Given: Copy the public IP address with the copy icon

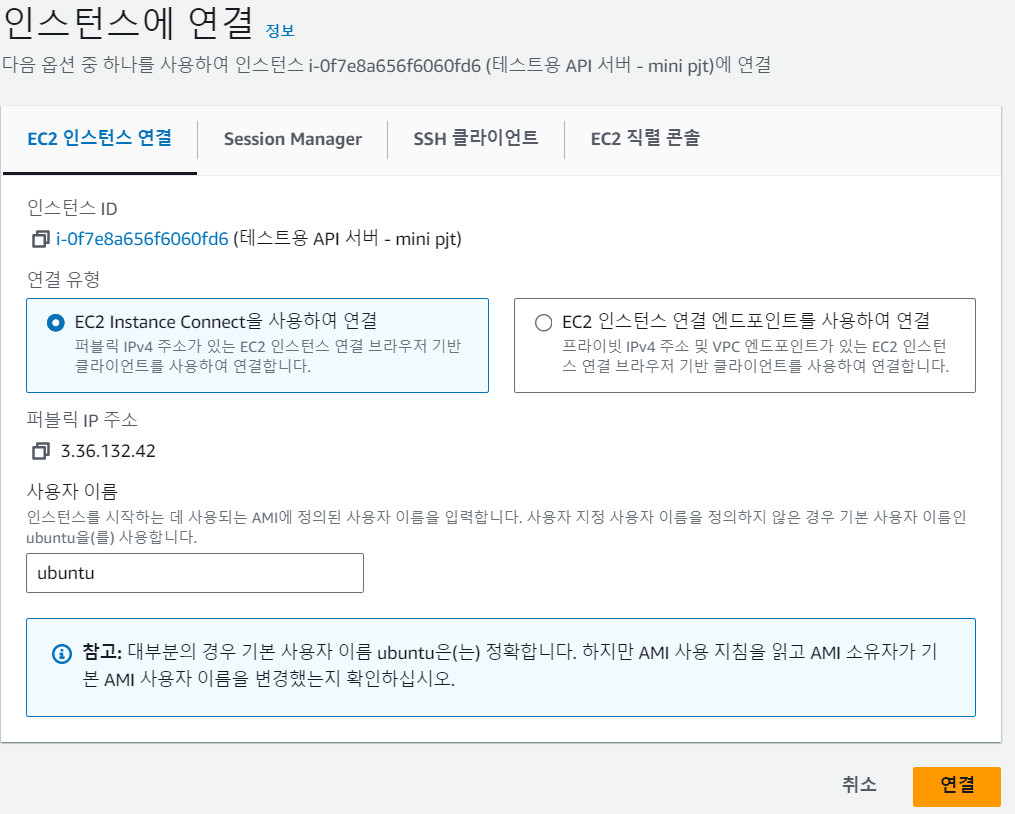Looking at the screenshot, I should tap(40, 451).
